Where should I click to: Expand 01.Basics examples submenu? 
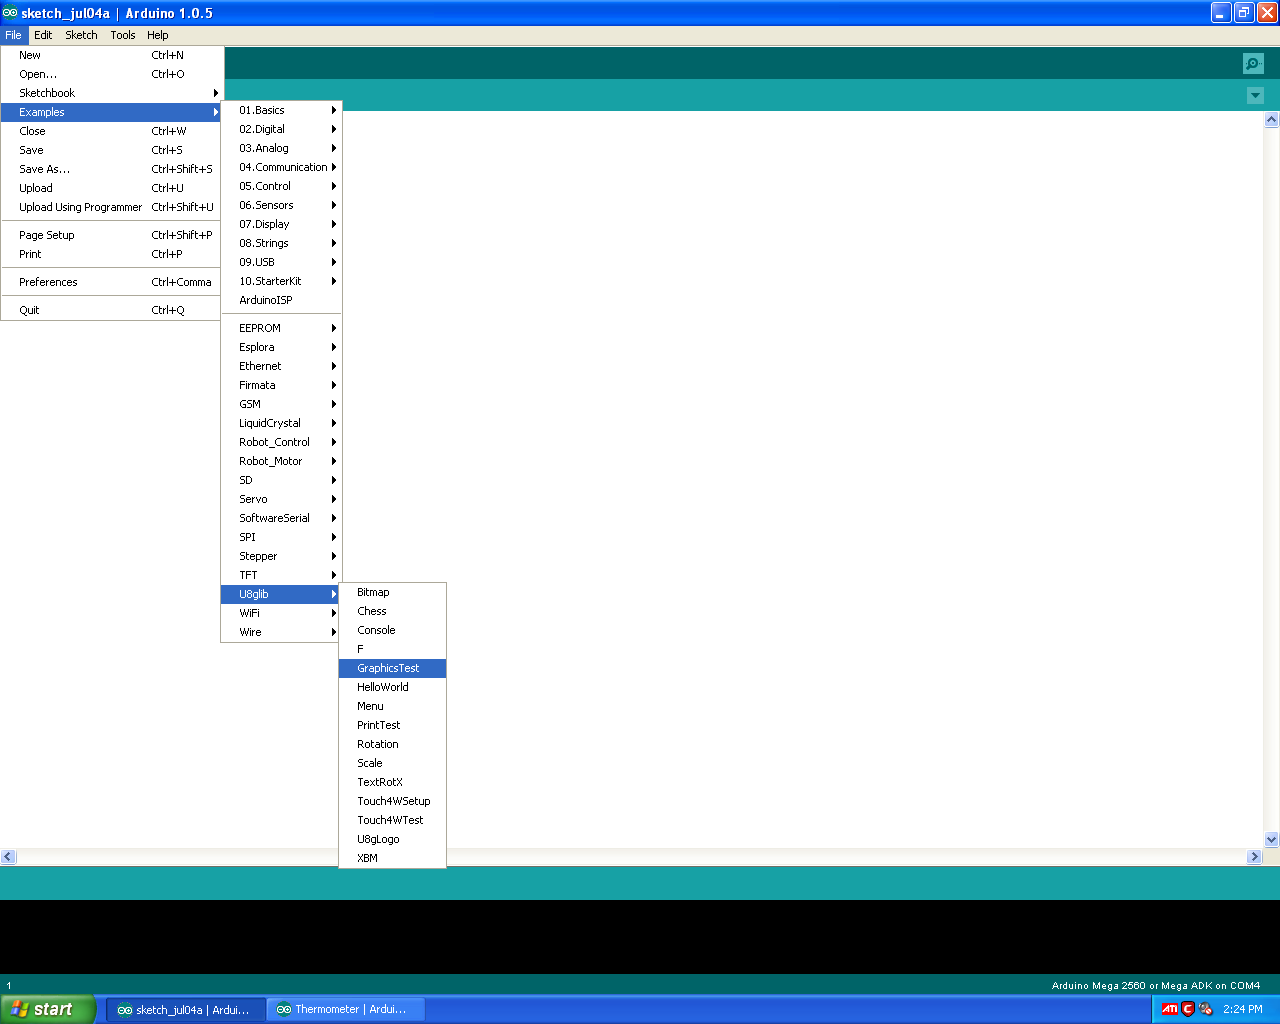[281, 110]
